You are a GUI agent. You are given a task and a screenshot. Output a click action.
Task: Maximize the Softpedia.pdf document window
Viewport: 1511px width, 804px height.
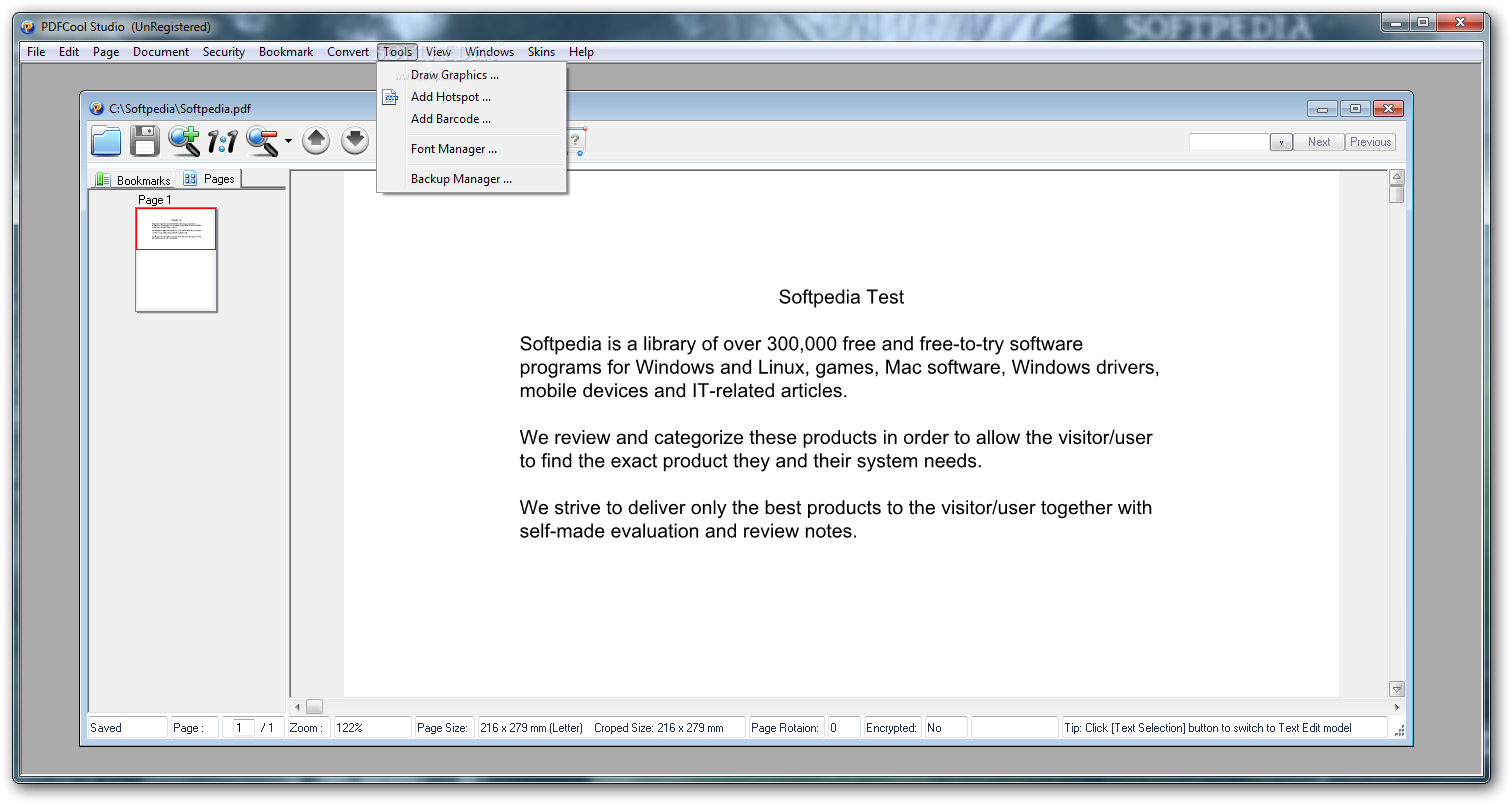(x=1356, y=109)
